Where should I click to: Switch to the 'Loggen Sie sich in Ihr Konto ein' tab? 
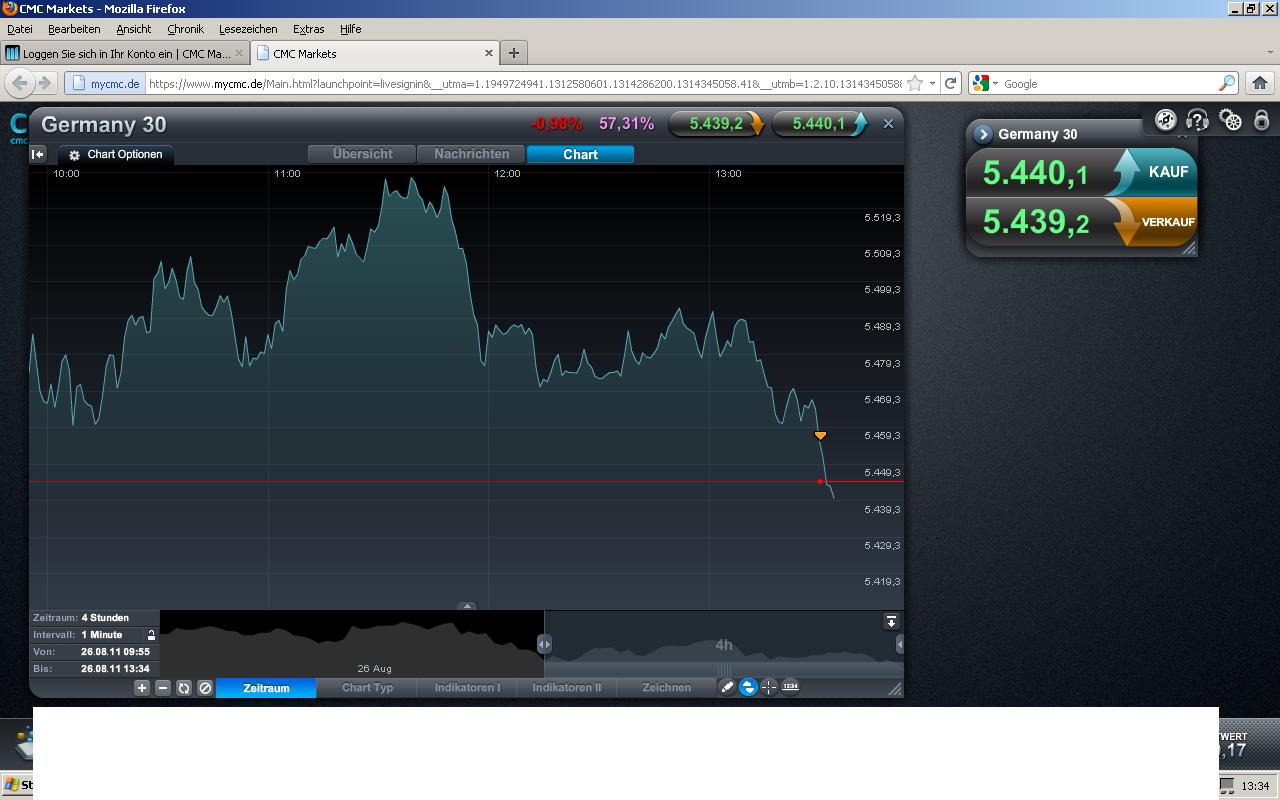click(x=125, y=53)
